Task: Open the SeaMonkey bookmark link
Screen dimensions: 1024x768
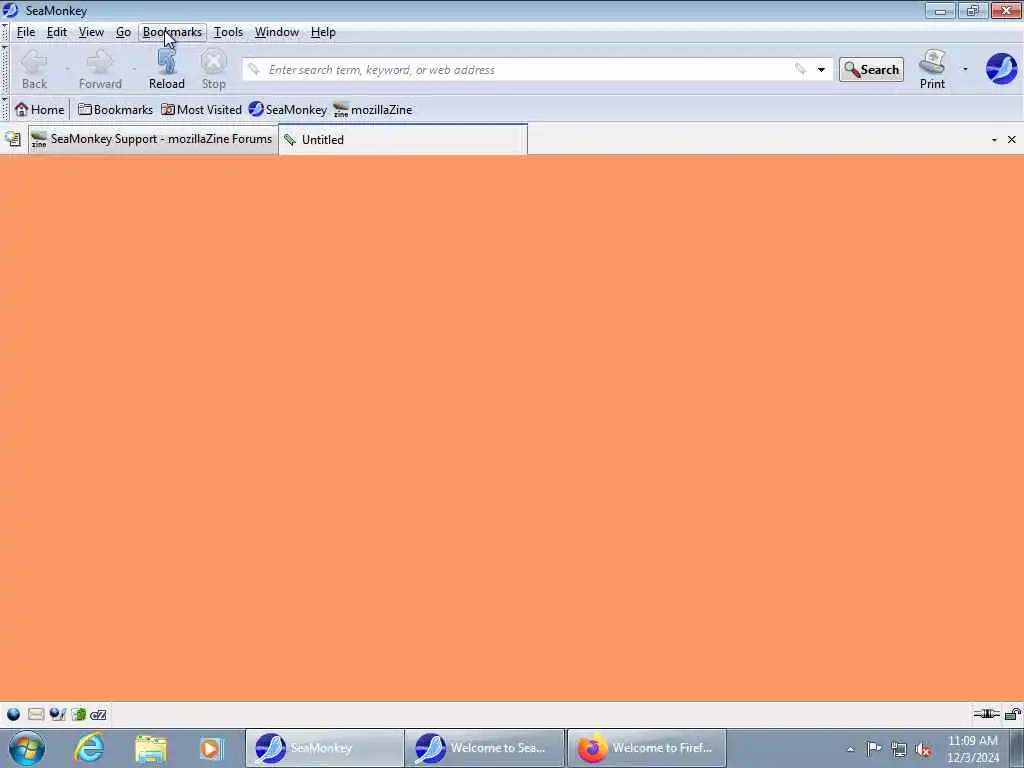Action: (x=287, y=110)
